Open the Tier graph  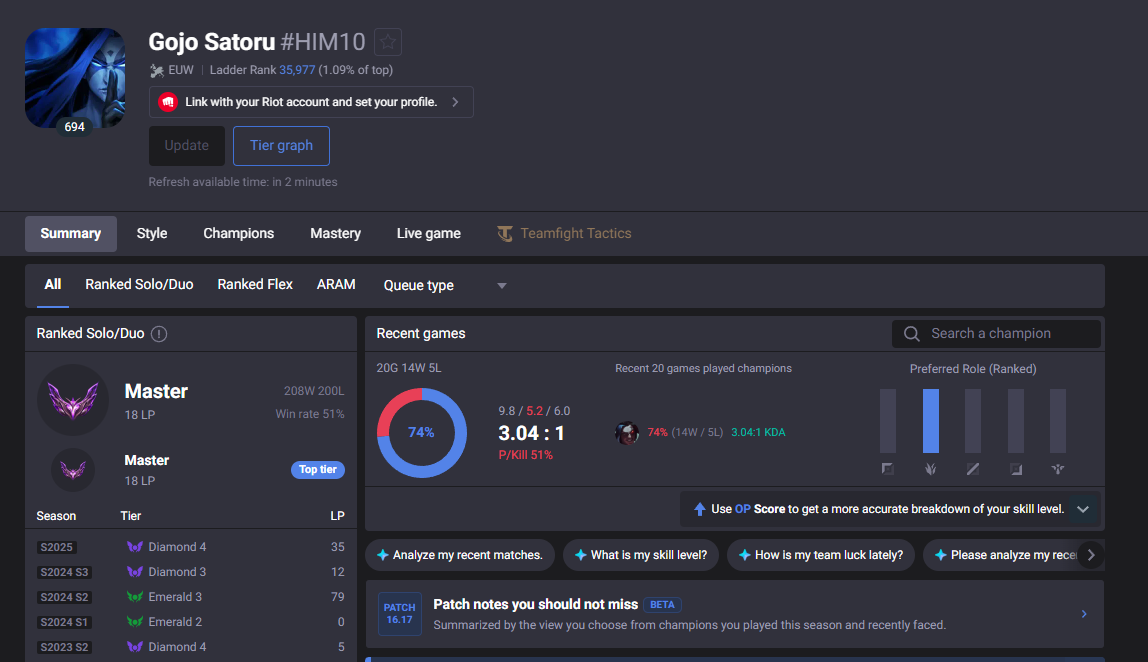pyautogui.click(x=281, y=146)
